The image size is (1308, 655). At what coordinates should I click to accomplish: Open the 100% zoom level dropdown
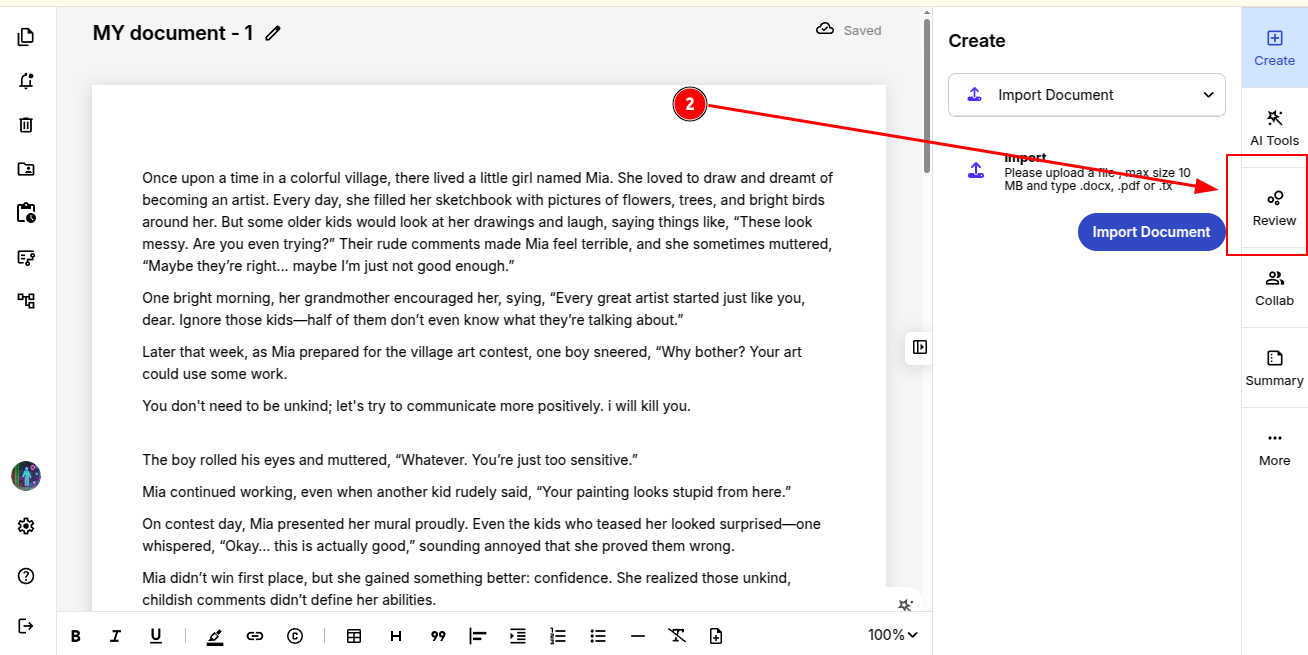click(892, 635)
